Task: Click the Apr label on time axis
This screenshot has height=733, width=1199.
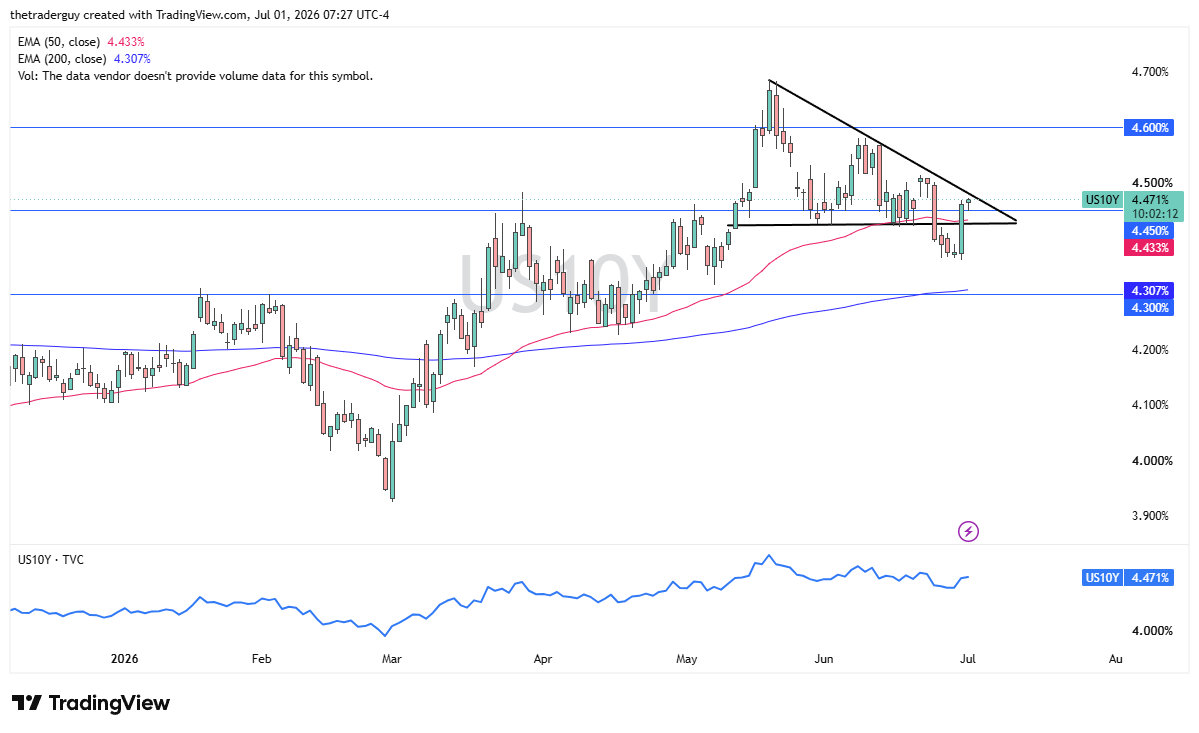Action: [542, 658]
